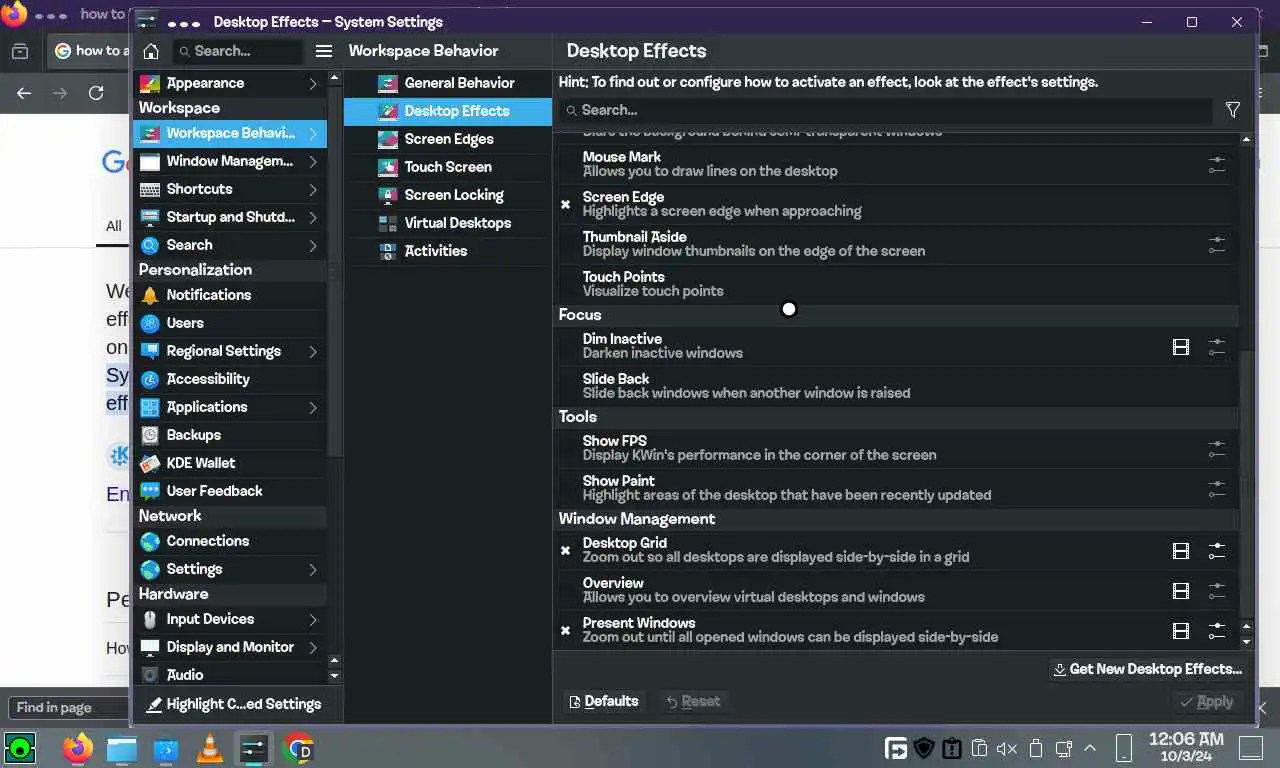Open the application launcher on the taskbar
The height and width of the screenshot is (768, 1280).
click(x=19, y=747)
